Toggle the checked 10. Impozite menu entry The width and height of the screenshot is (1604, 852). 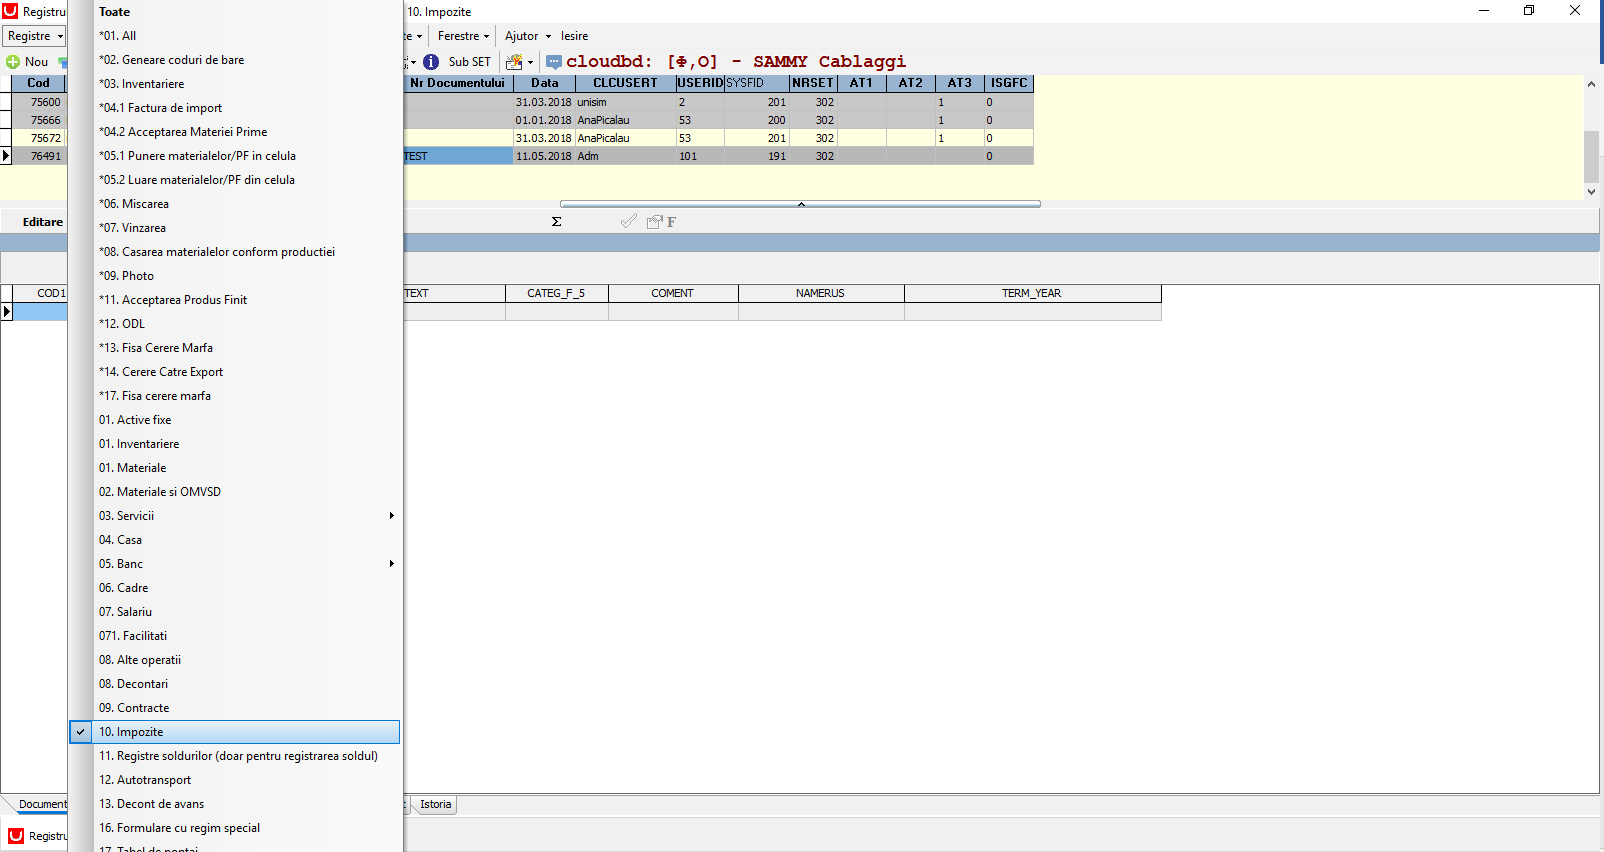(x=235, y=732)
